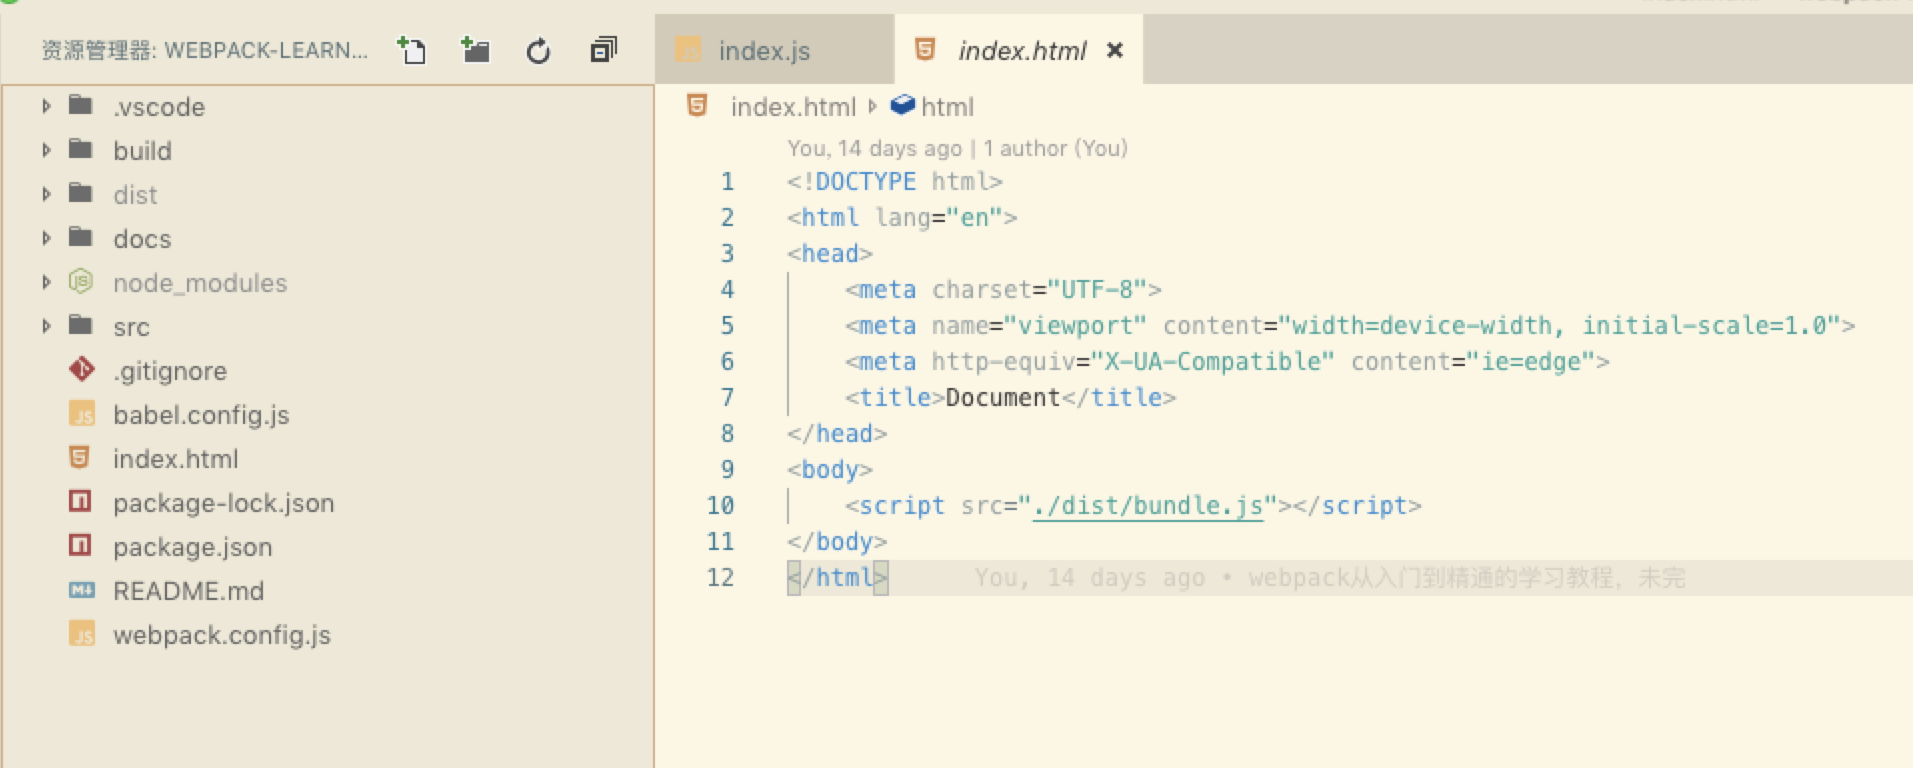1913x768 pixels.
Task: Click line number 10 in the gutter
Action: point(720,506)
